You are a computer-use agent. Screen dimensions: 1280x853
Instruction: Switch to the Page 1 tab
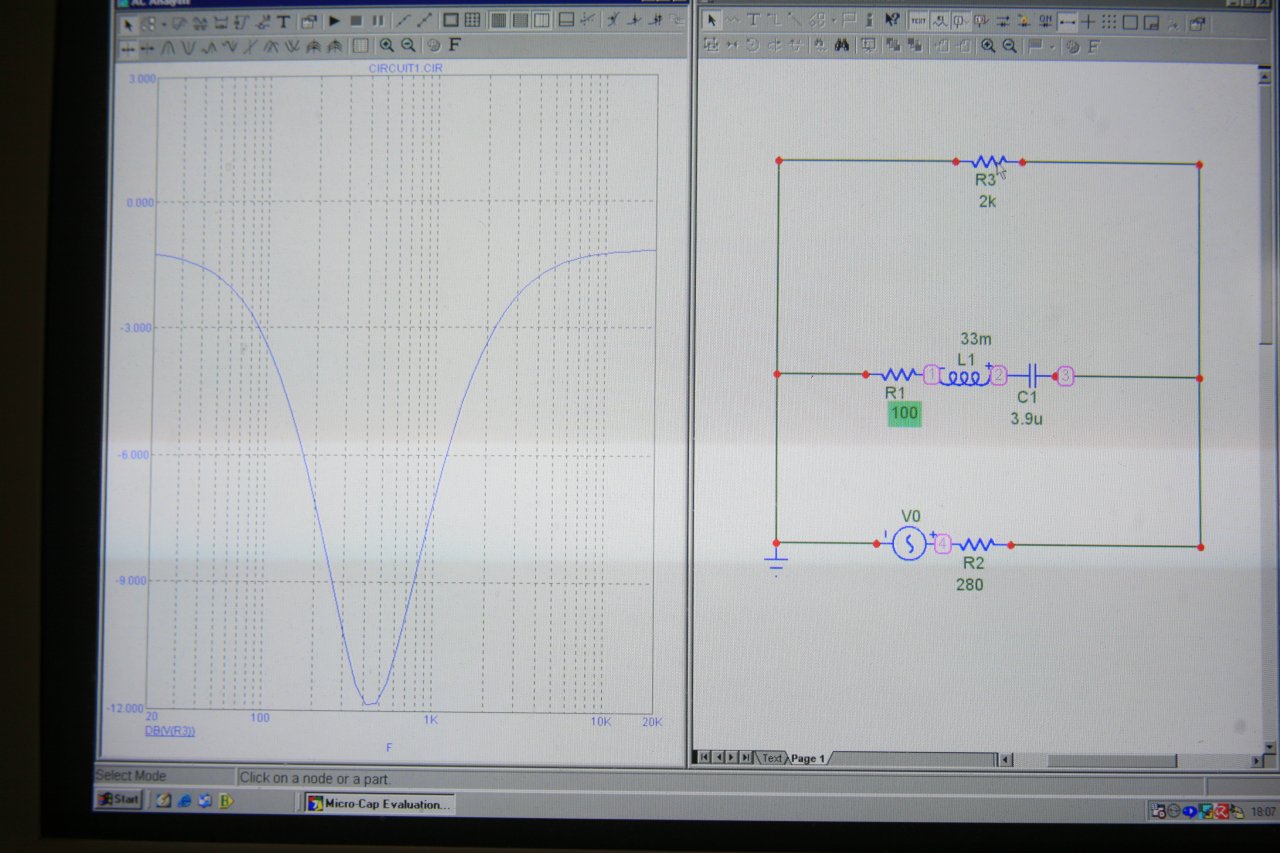(808, 758)
